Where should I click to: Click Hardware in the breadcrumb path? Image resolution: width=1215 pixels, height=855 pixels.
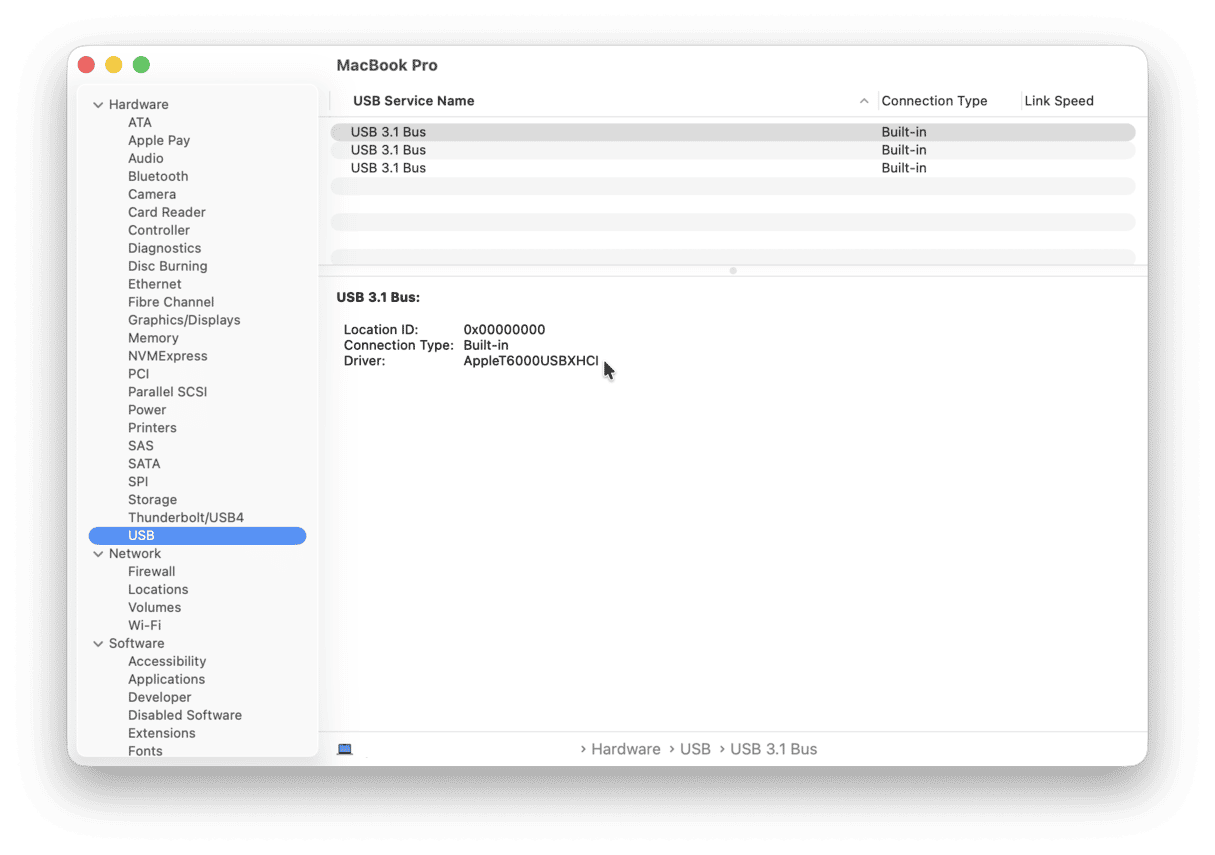coord(625,748)
